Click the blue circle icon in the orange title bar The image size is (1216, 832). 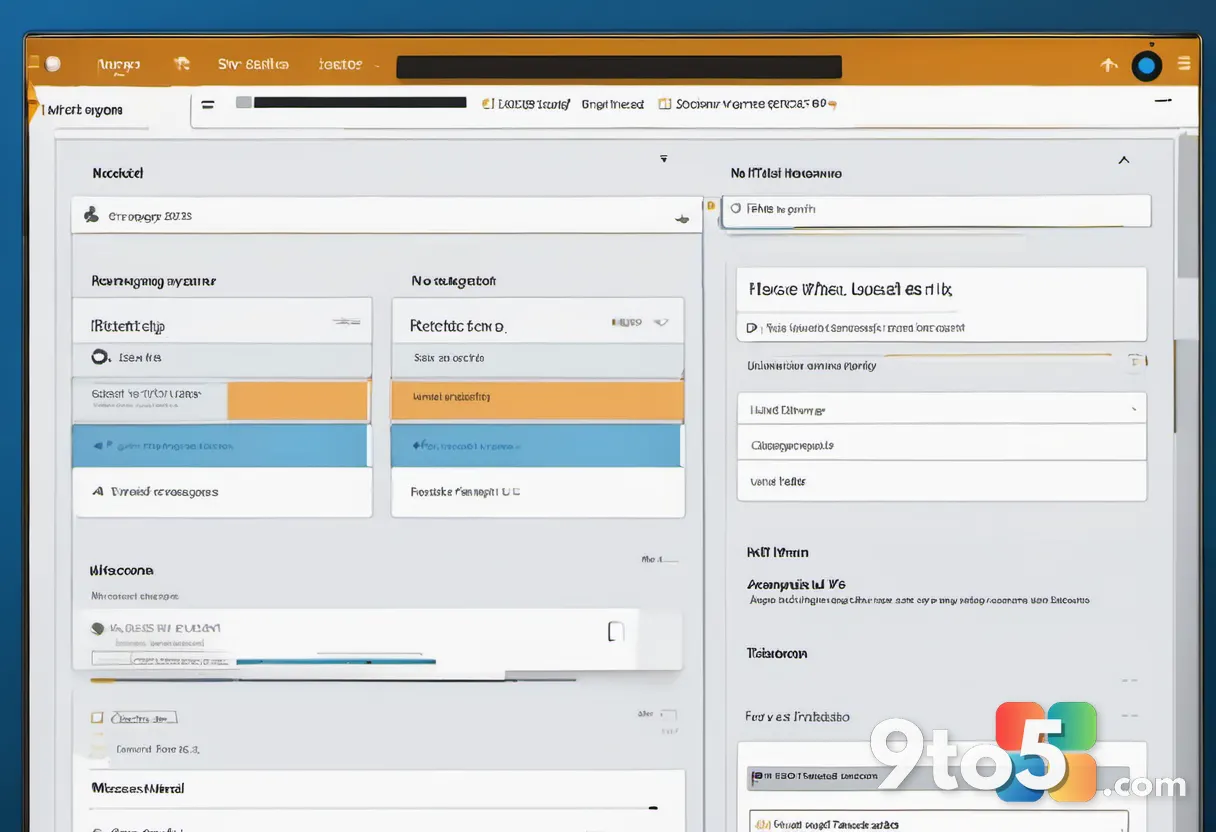[1146, 66]
